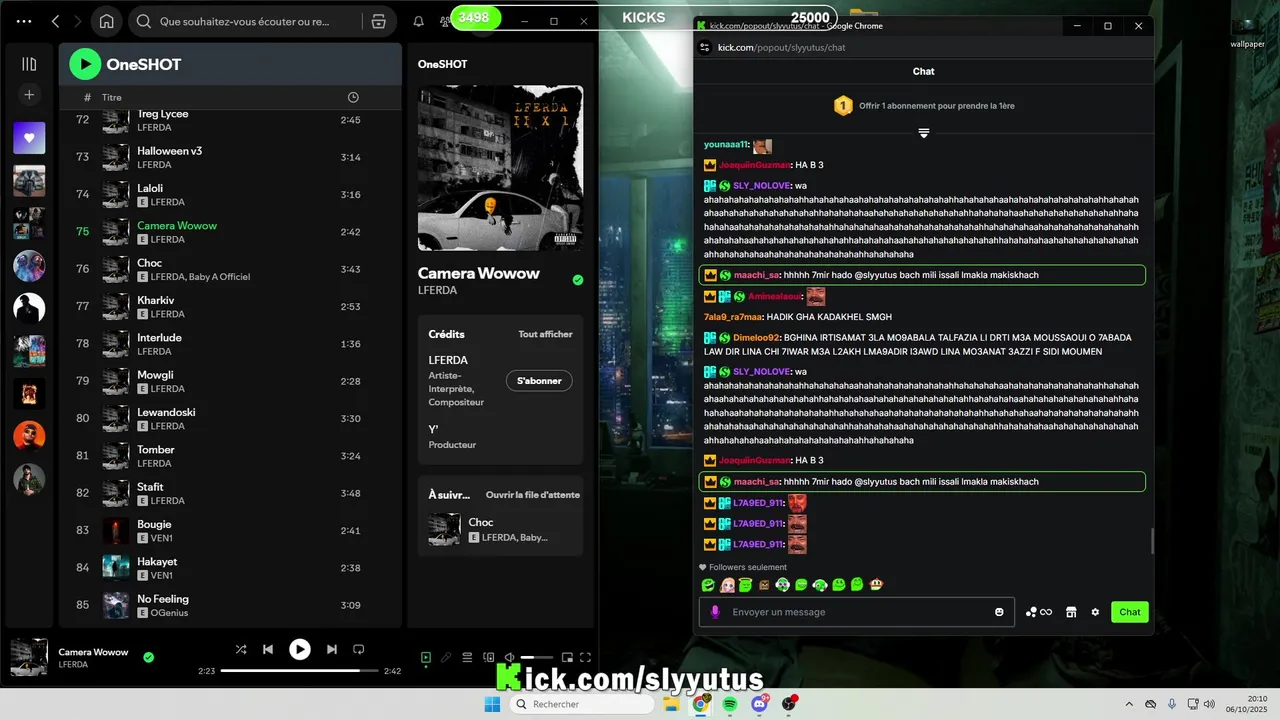Sort by duration clock column header

(353, 97)
